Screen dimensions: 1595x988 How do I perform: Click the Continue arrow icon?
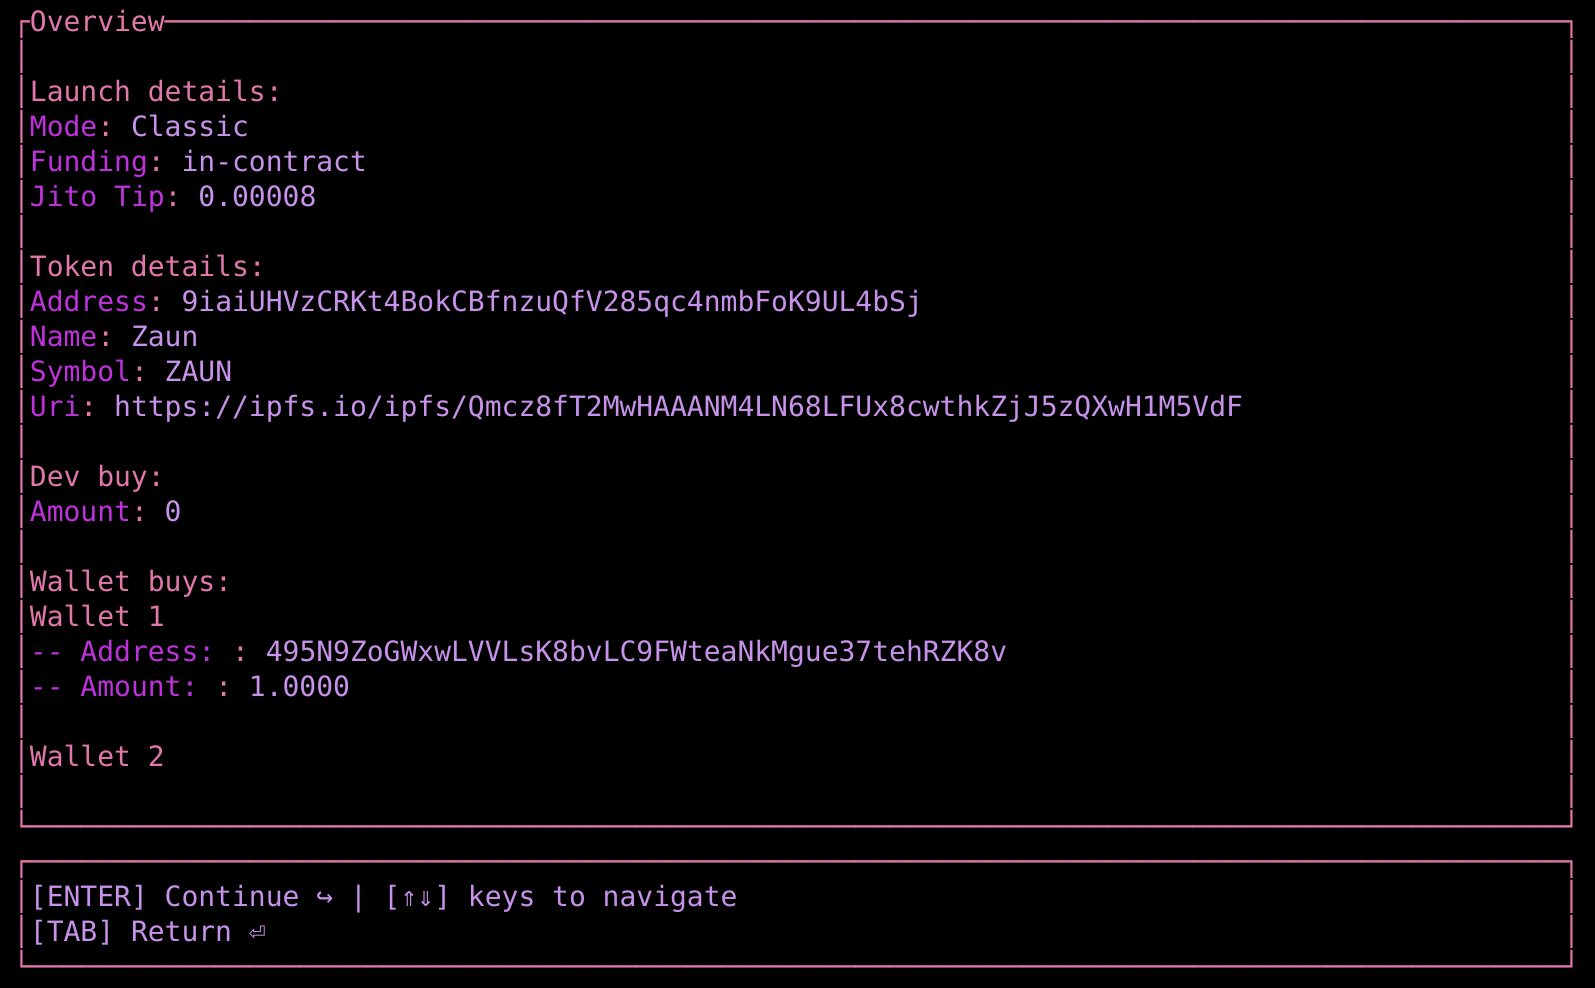coord(324,897)
